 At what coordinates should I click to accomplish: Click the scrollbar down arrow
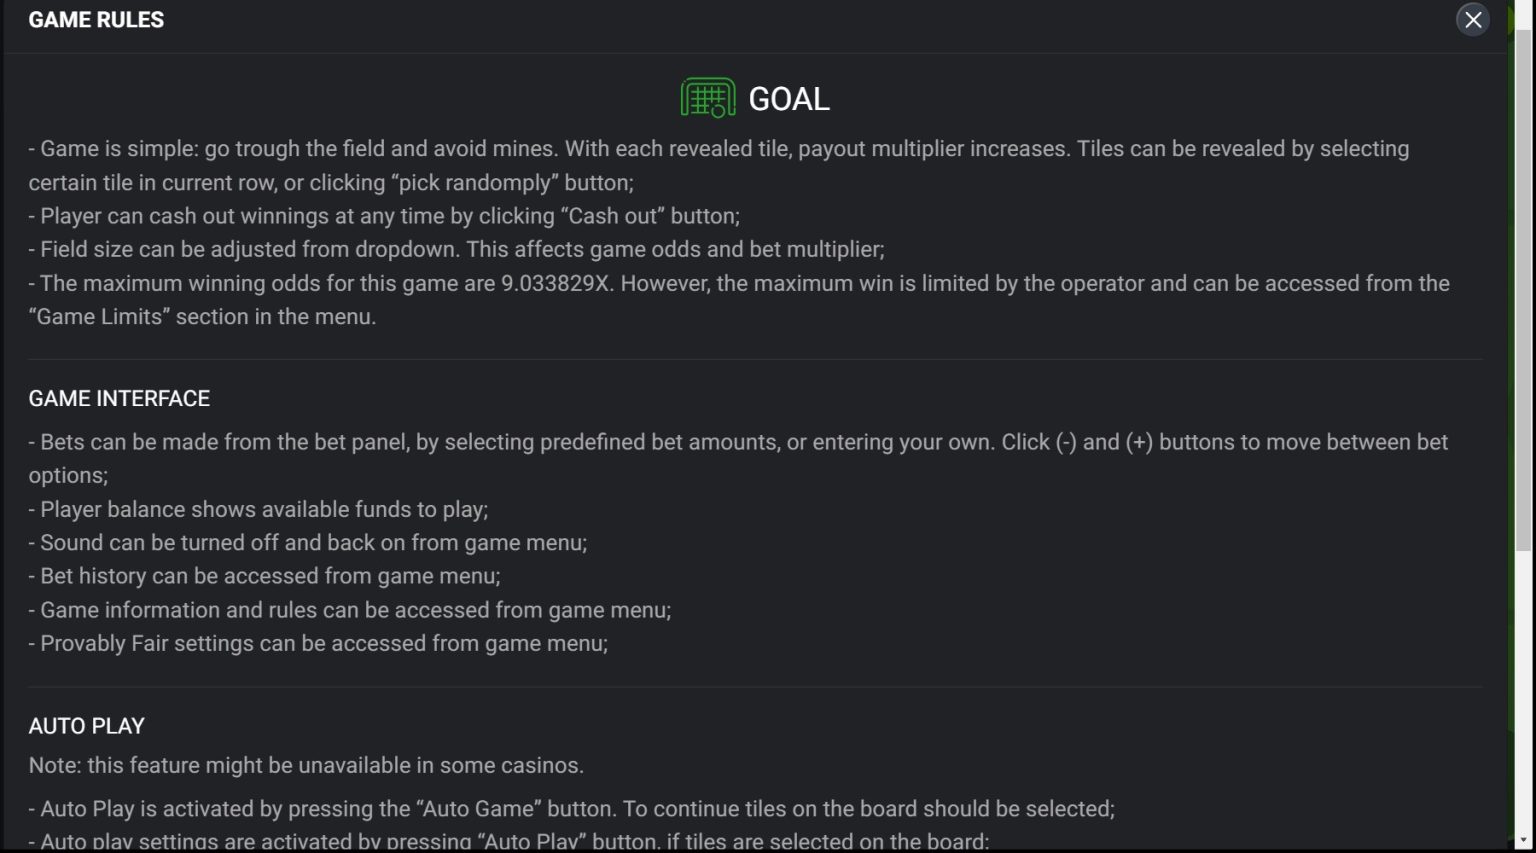tap(1524, 841)
